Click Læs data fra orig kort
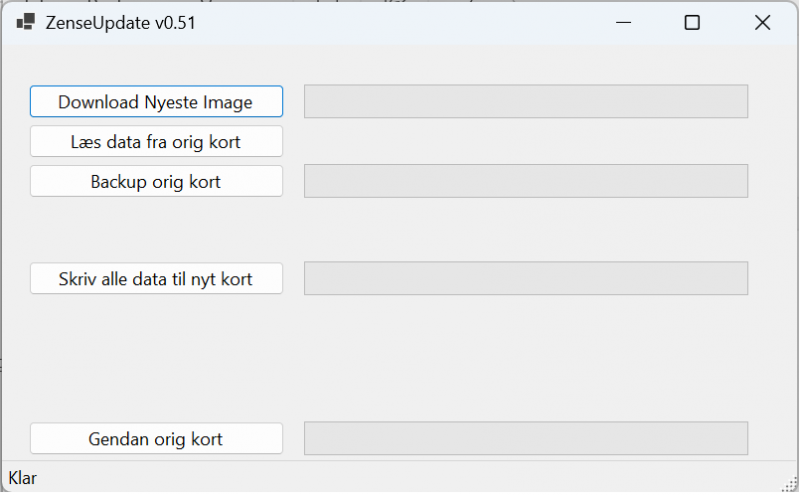 point(156,142)
